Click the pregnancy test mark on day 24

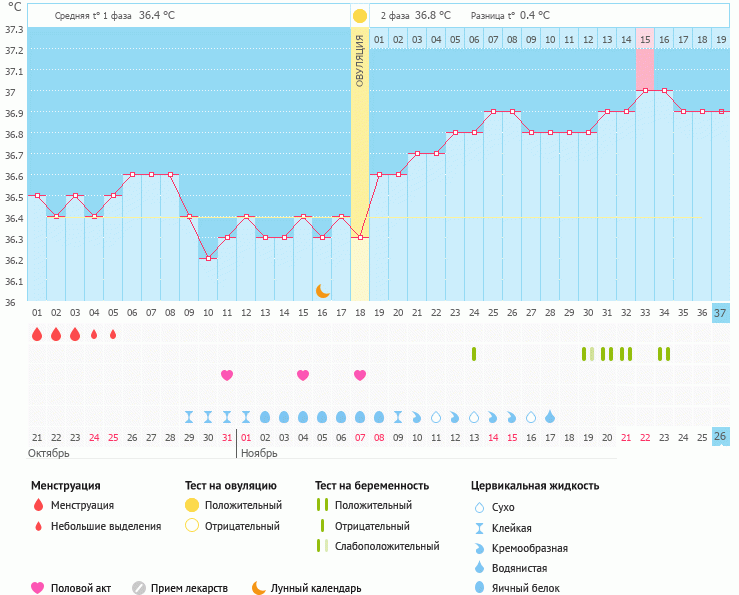click(x=474, y=354)
